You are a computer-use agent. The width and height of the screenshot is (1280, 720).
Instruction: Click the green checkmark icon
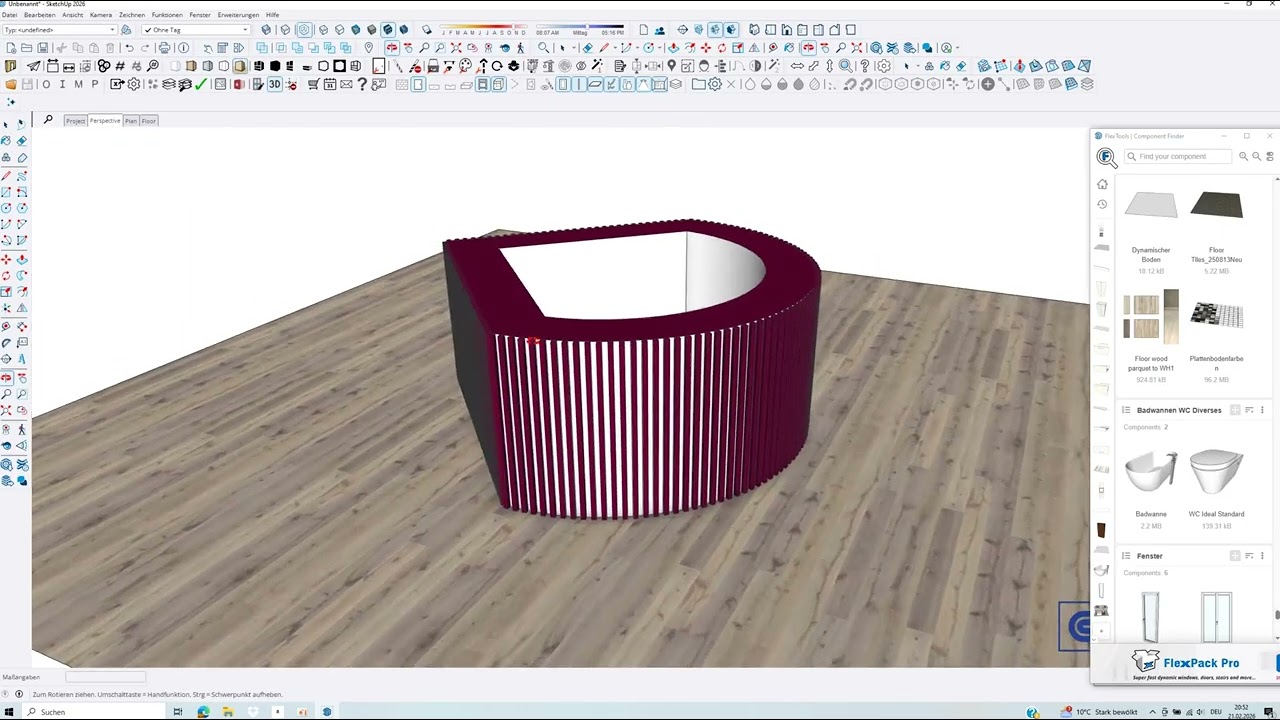pyautogui.click(x=201, y=85)
